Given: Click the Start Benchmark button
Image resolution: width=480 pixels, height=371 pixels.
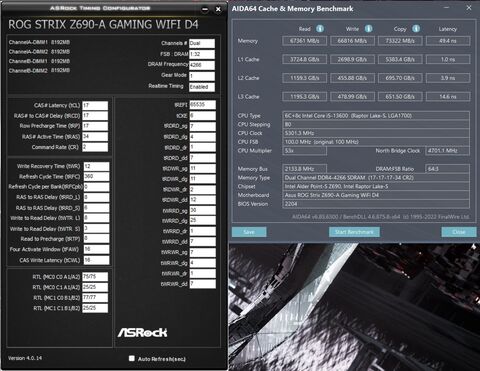Looking at the screenshot, I should click(x=354, y=232).
